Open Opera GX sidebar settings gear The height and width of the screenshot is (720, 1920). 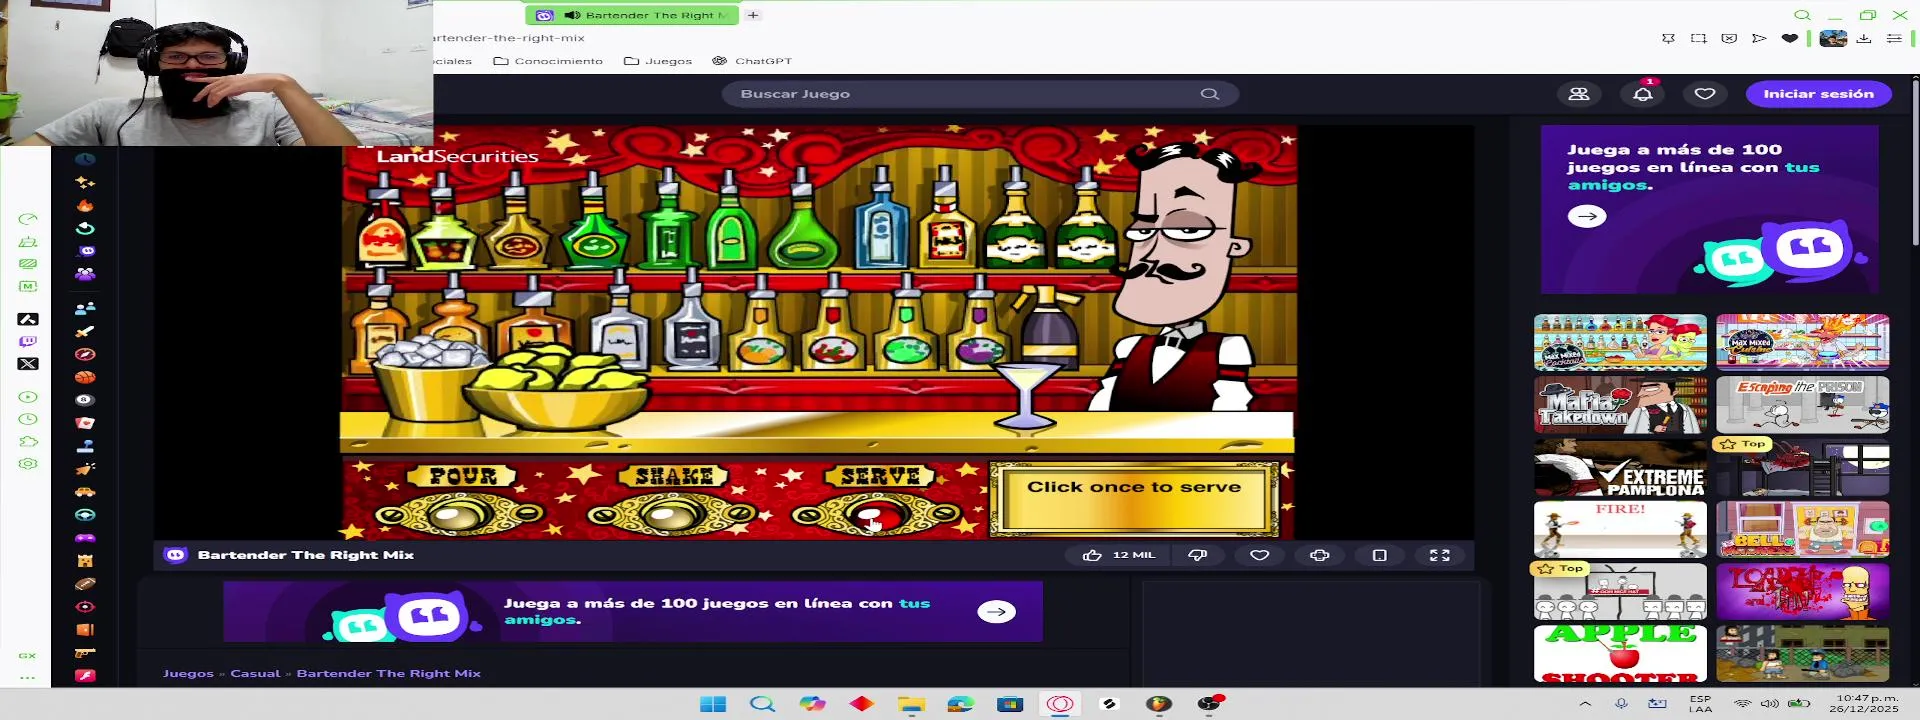point(28,464)
